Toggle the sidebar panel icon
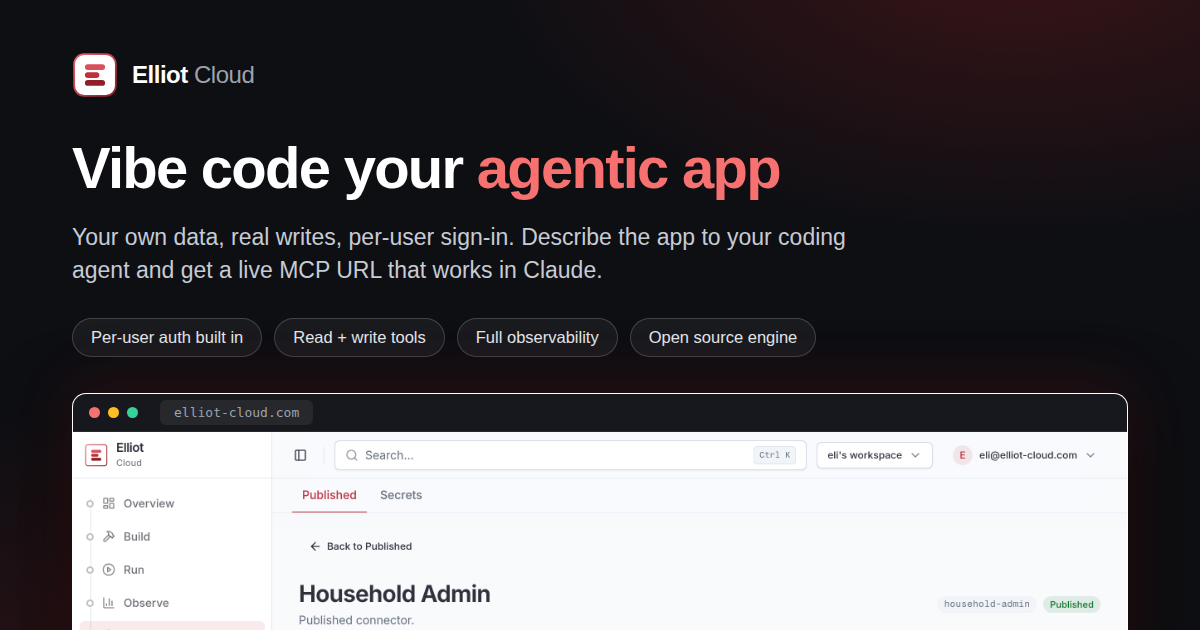The height and width of the screenshot is (630, 1200). (x=300, y=455)
